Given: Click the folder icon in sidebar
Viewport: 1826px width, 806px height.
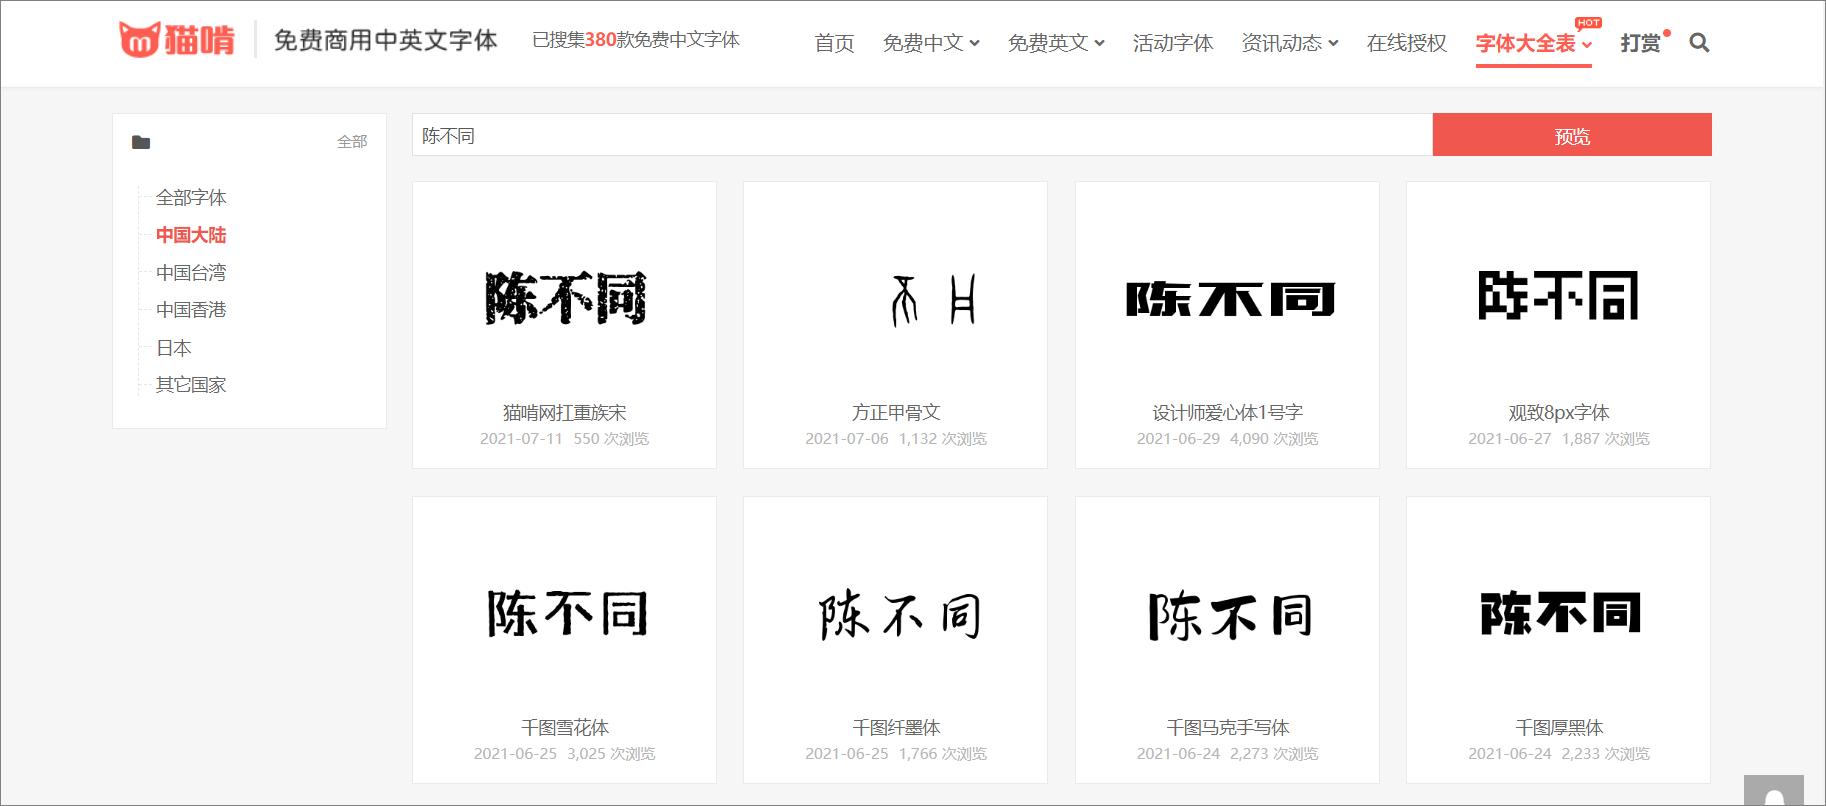Looking at the screenshot, I should (x=141, y=142).
